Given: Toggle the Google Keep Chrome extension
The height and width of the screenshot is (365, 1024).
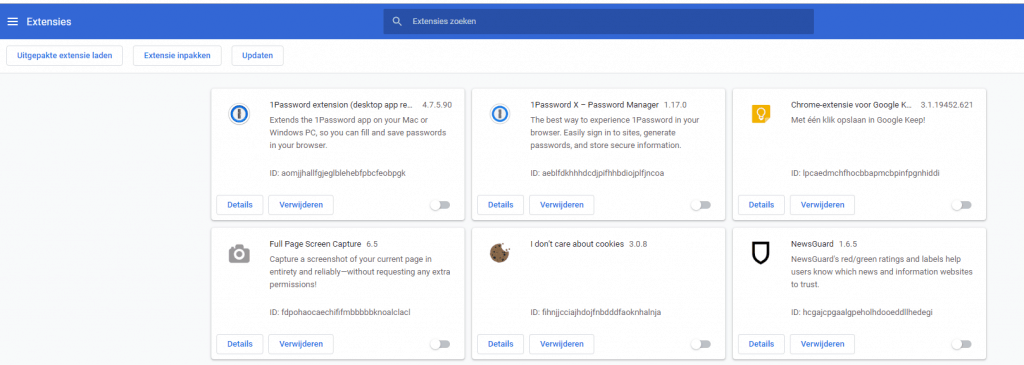Looking at the screenshot, I should point(961,205).
